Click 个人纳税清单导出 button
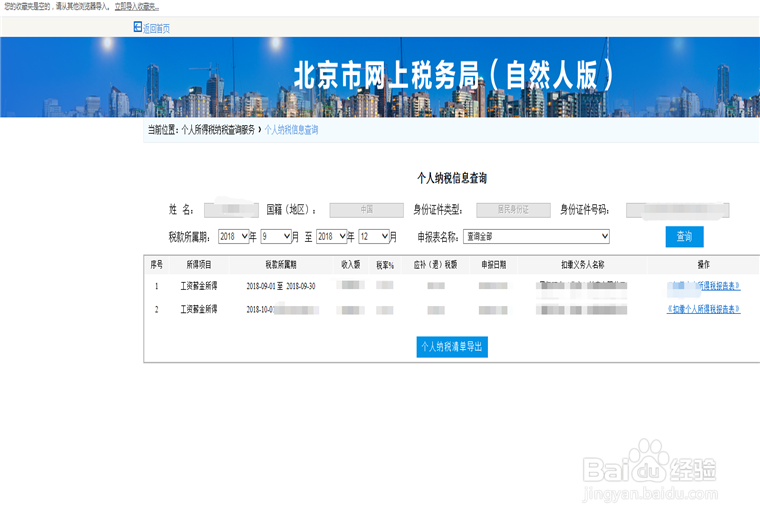760x520 pixels. (x=452, y=347)
